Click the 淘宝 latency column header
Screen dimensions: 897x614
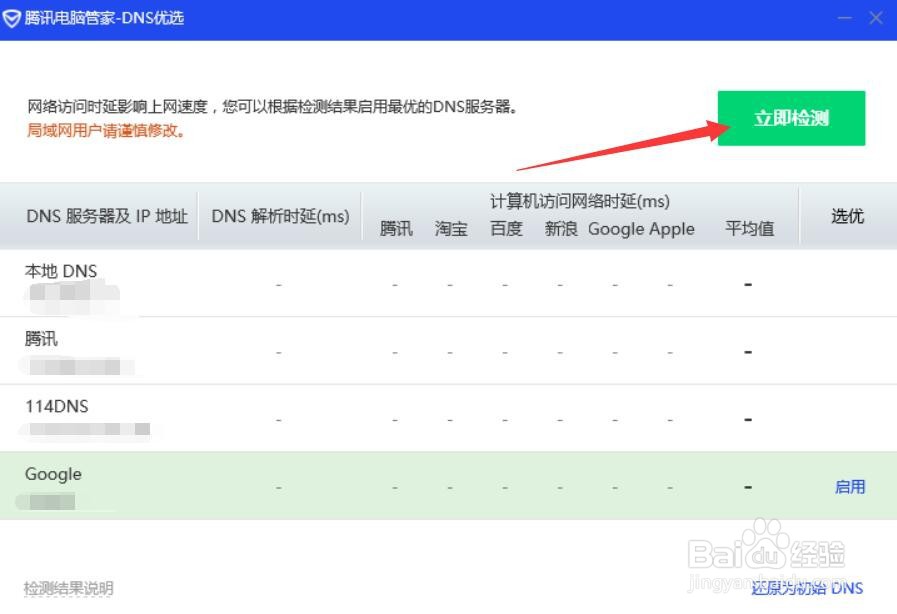point(451,229)
